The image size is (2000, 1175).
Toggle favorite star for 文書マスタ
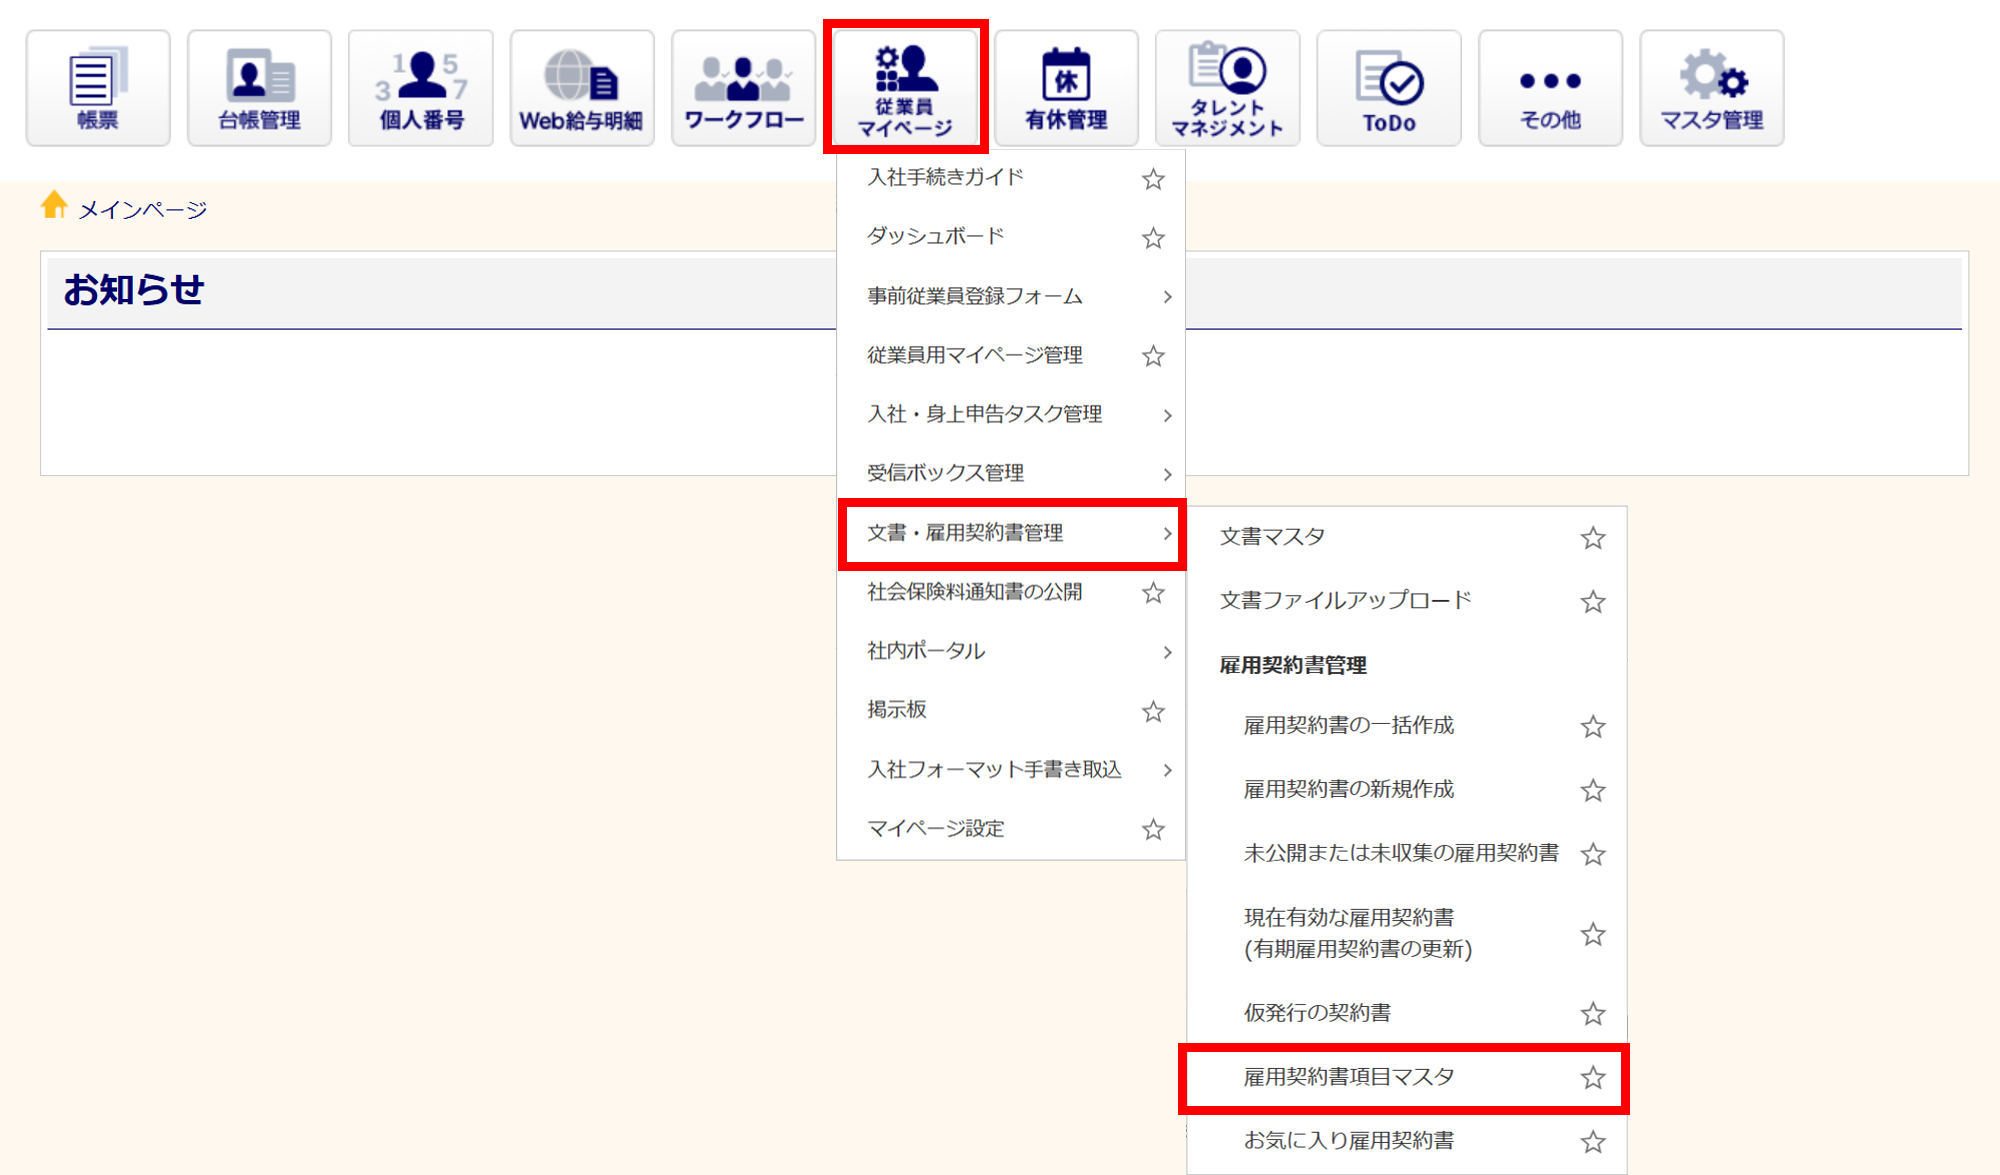[x=1593, y=538]
